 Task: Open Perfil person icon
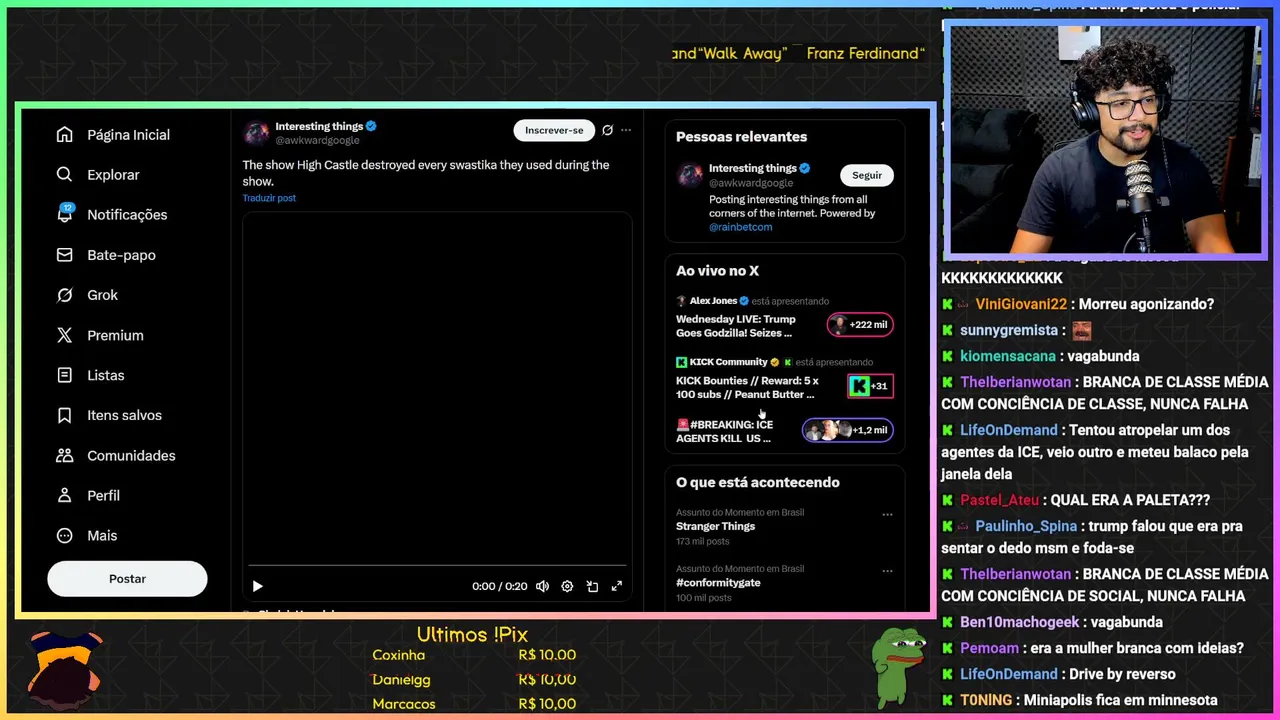pyautogui.click(x=65, y=495)
